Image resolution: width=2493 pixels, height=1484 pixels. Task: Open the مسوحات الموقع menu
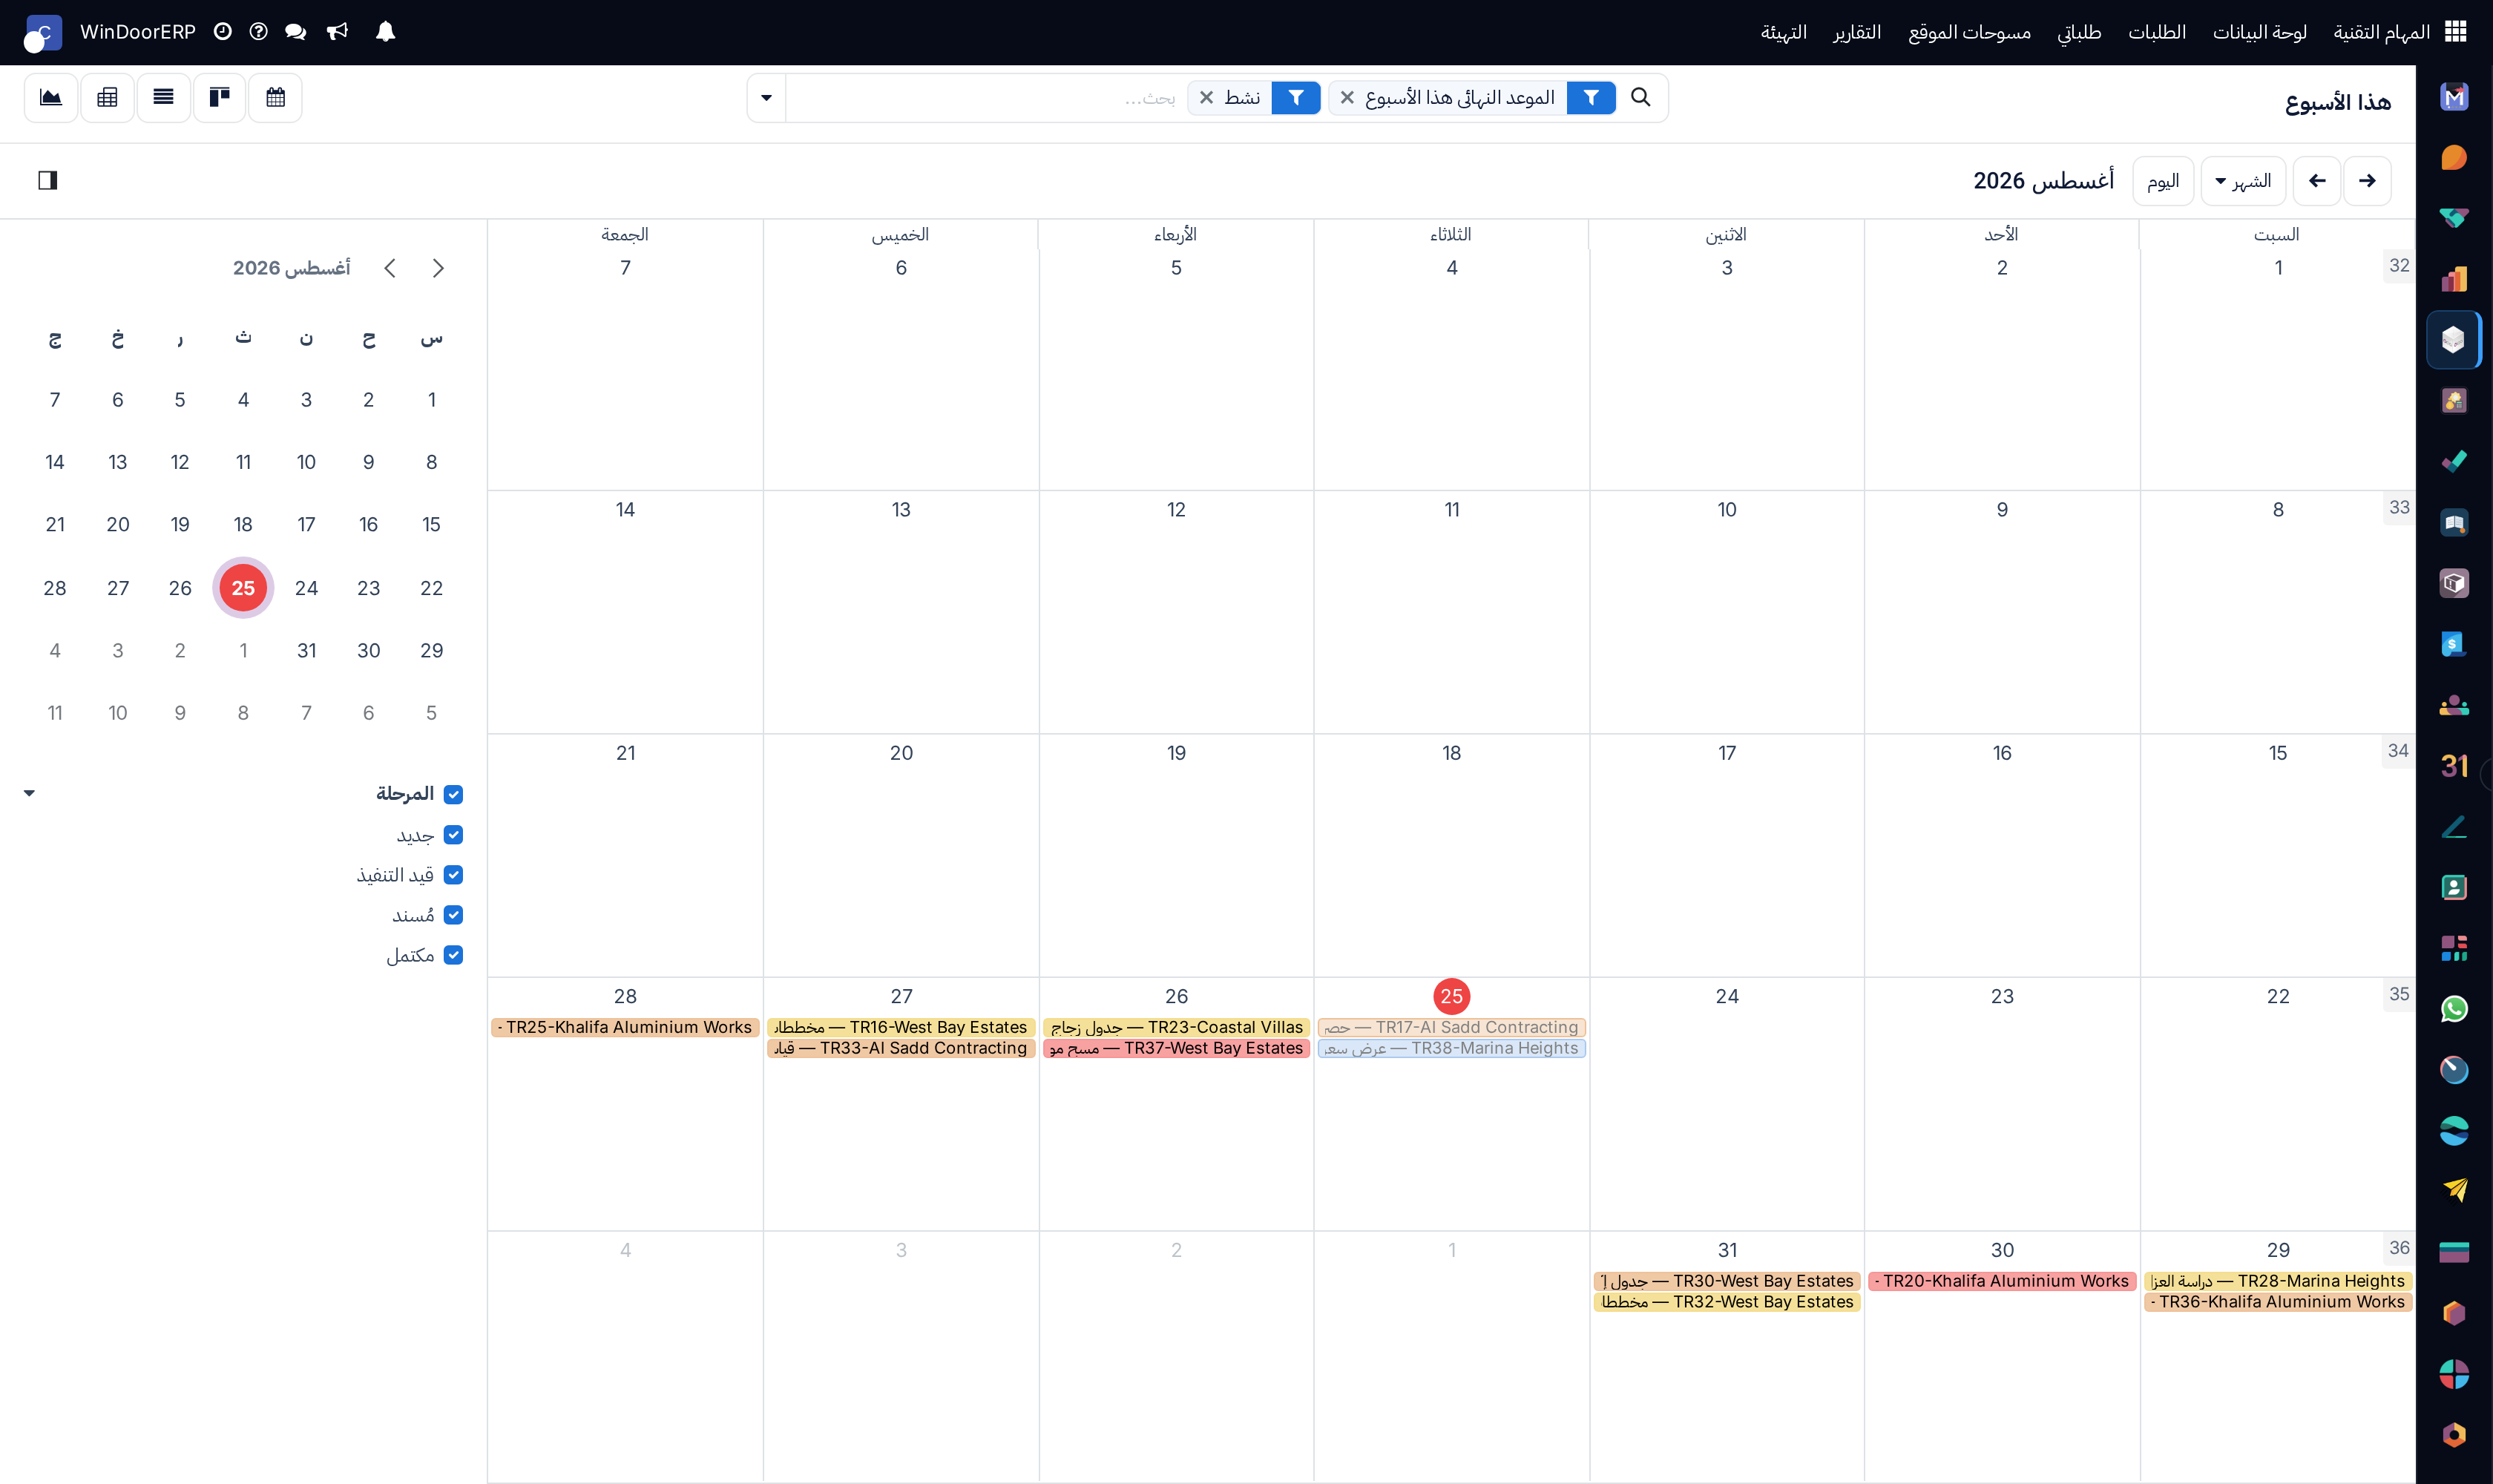1969,32
